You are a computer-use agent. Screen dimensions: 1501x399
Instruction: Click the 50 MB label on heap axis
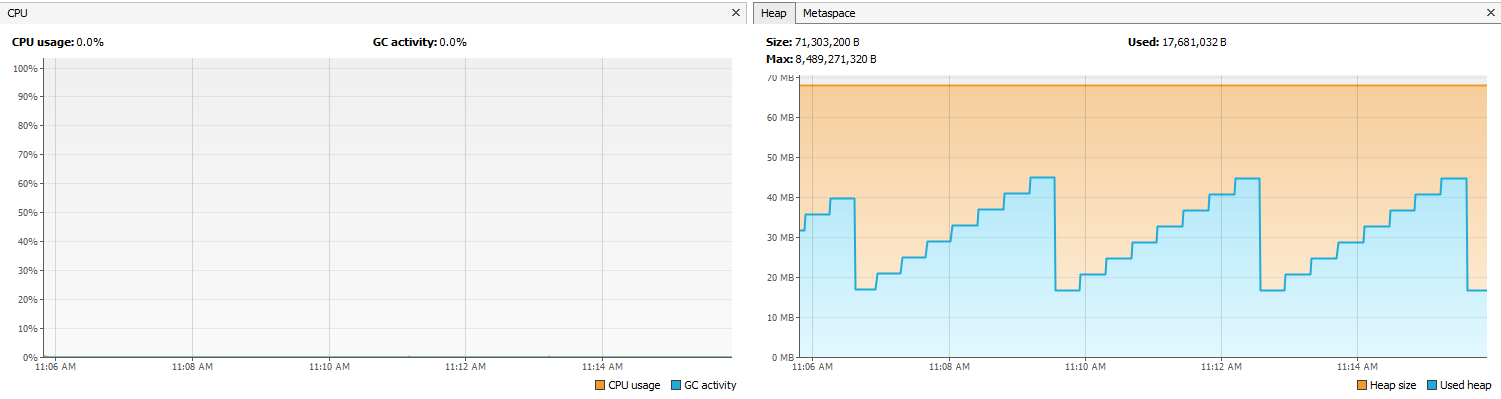(780, 158)
